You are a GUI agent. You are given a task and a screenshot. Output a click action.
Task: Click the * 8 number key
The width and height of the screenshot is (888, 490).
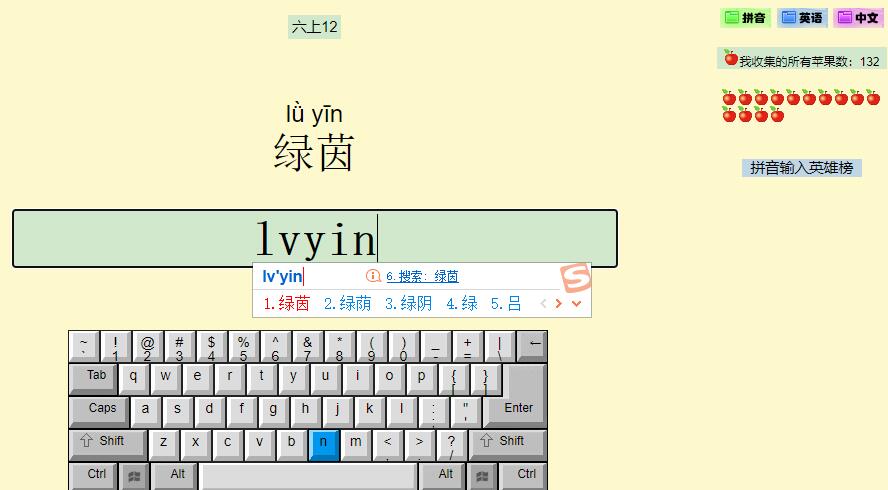coord(340,346)
